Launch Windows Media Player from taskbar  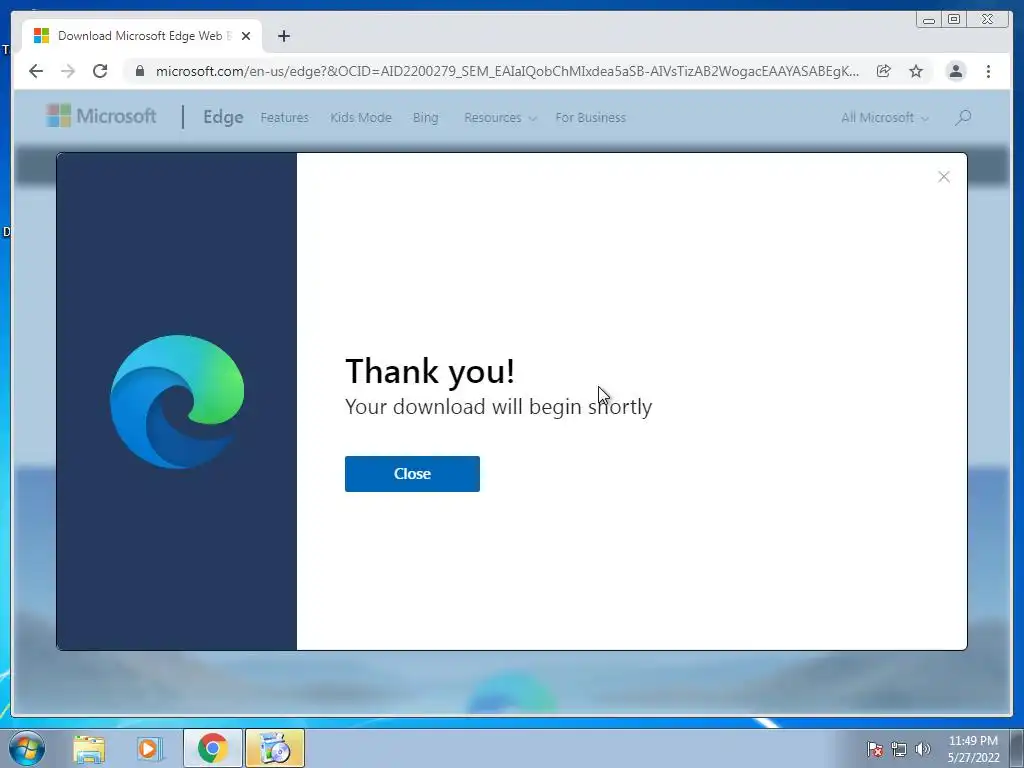[x=149, y=748]
